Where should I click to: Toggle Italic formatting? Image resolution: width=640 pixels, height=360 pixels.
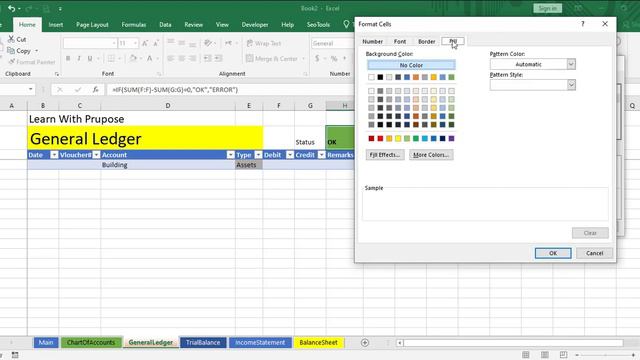coord(79,58)
